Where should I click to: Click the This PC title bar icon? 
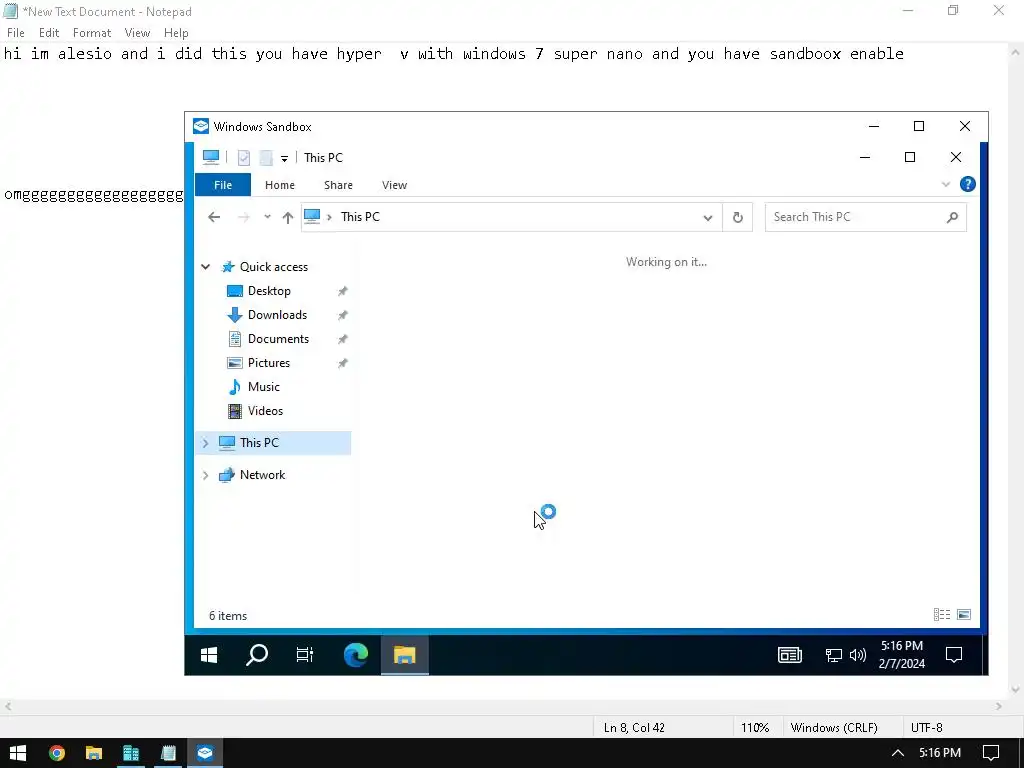[211, 157]
